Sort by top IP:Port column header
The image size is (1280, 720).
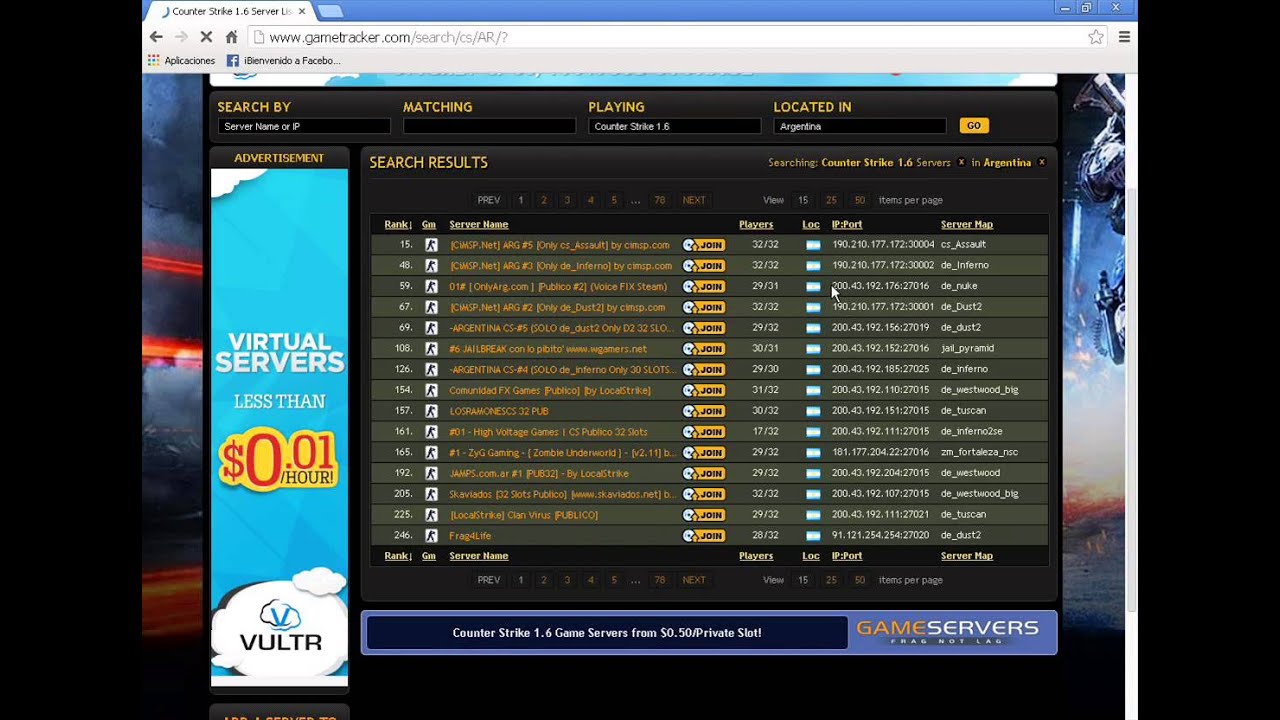point(847,224)
